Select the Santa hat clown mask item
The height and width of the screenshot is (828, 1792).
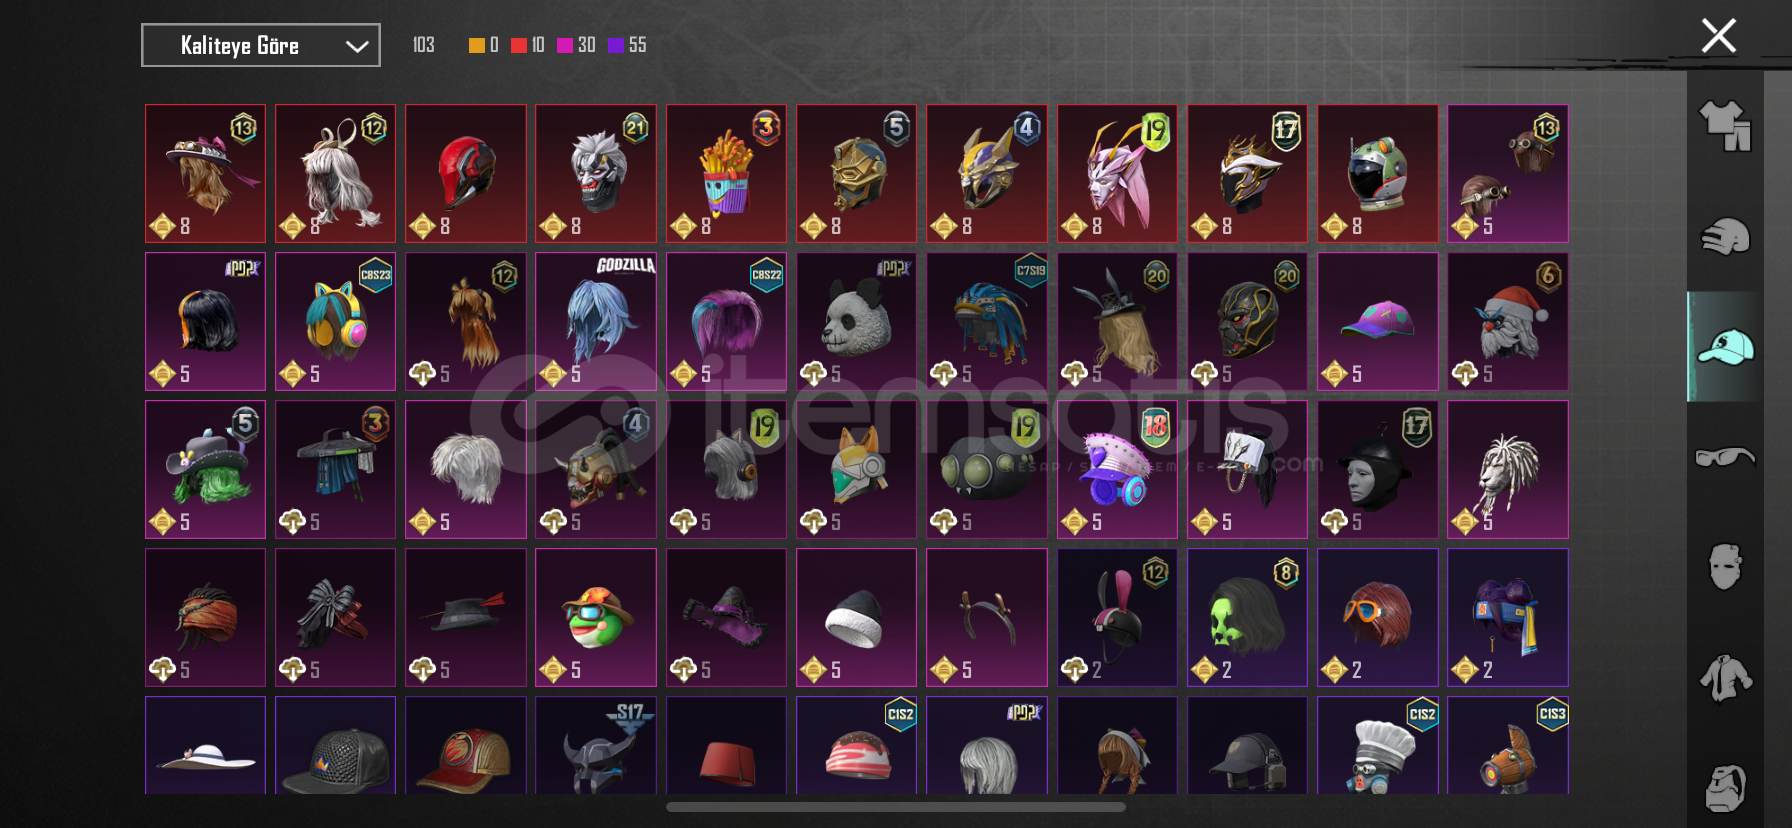1508,322
